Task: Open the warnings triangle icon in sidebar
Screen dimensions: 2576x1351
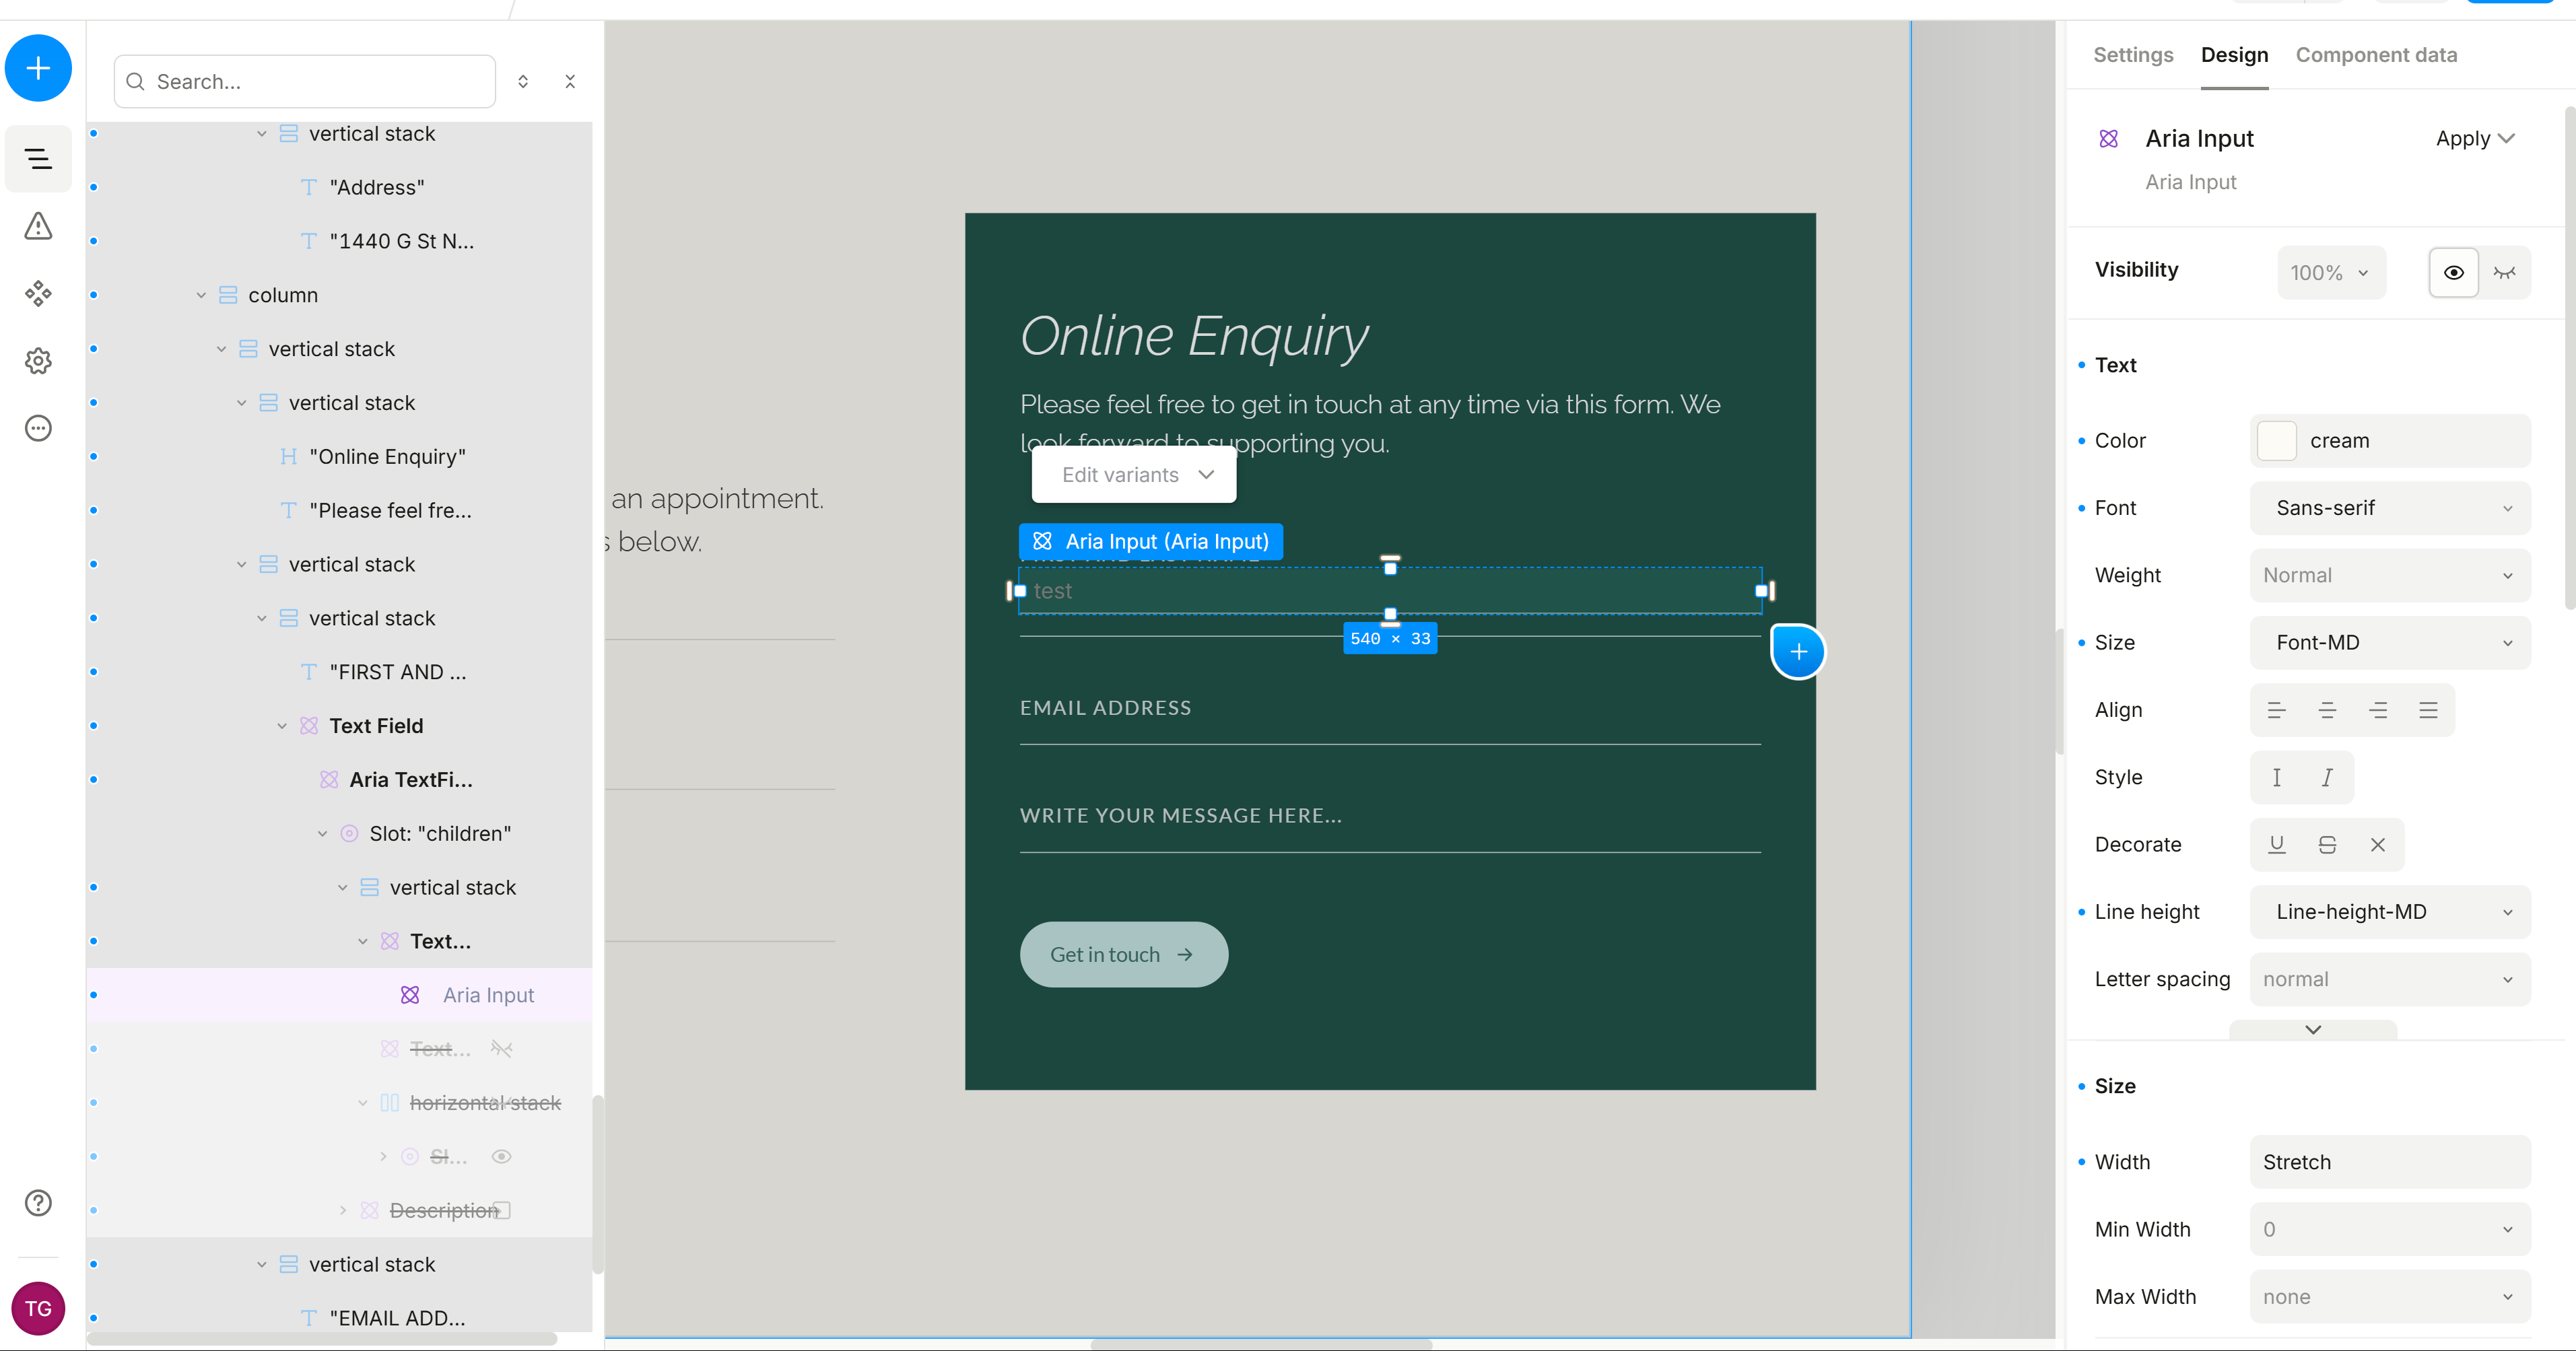Action: (38, 226)
